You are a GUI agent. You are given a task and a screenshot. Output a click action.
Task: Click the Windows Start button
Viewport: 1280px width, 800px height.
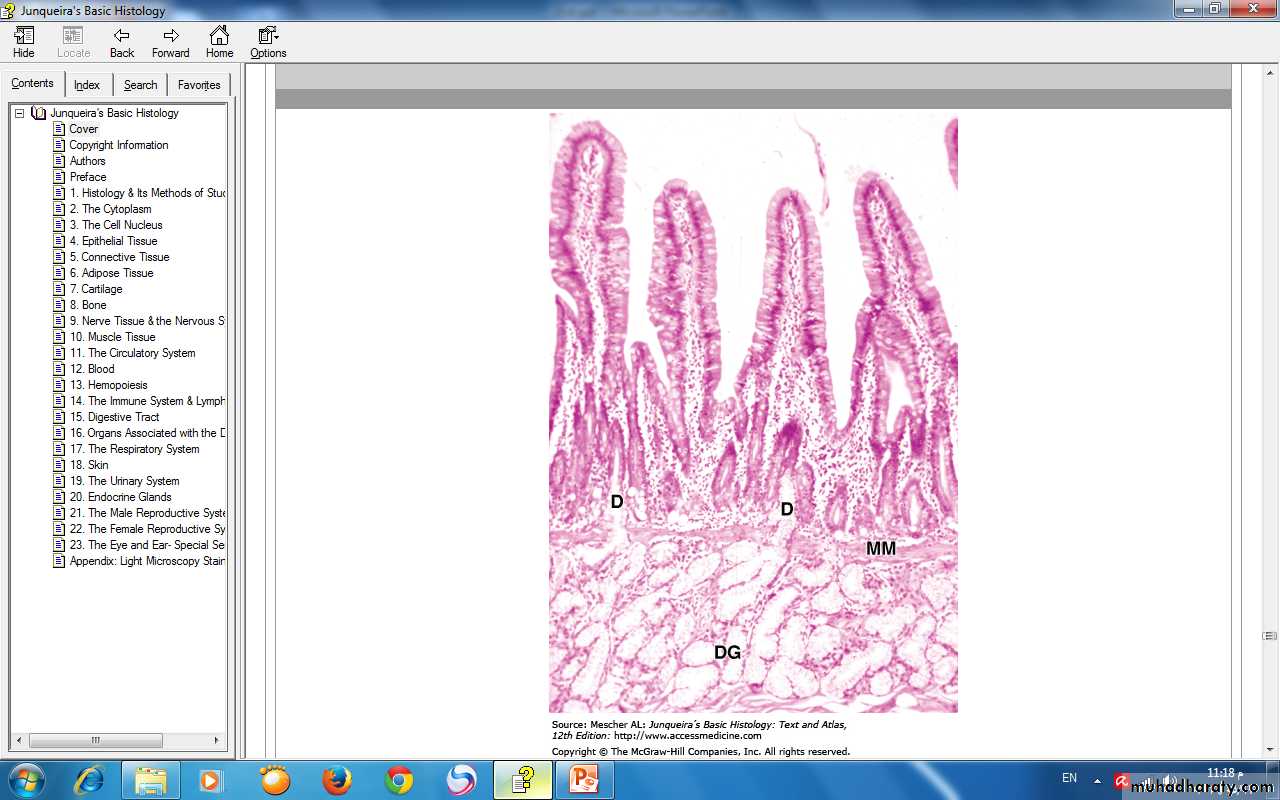(x=25, y=780)
